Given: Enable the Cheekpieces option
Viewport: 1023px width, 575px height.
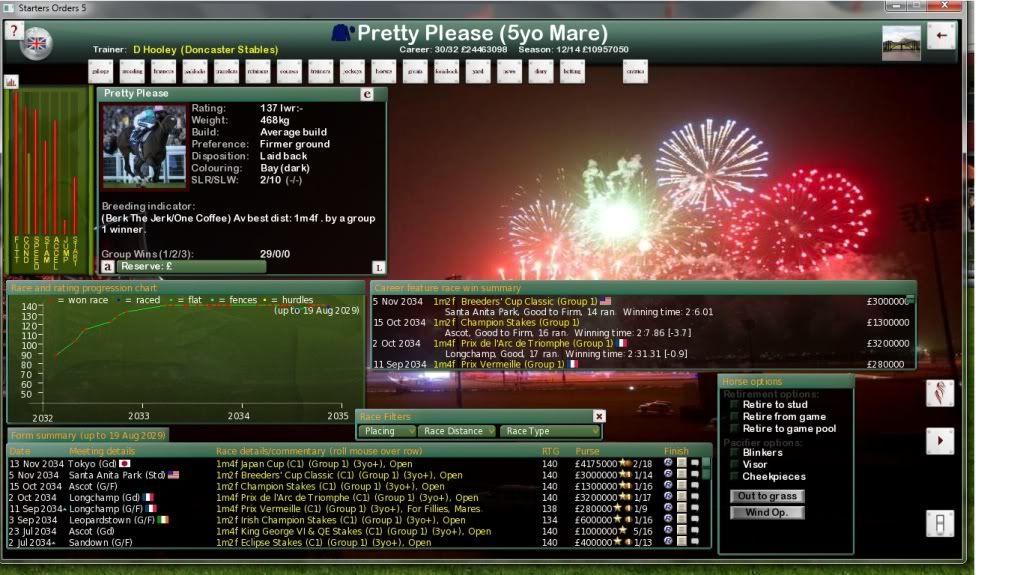Looking at the screenshot, I should point(735,476).
